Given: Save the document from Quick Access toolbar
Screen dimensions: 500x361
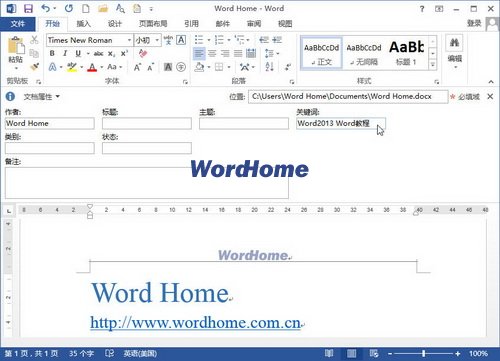Looking at the screenshot, I should coord(28,9).
